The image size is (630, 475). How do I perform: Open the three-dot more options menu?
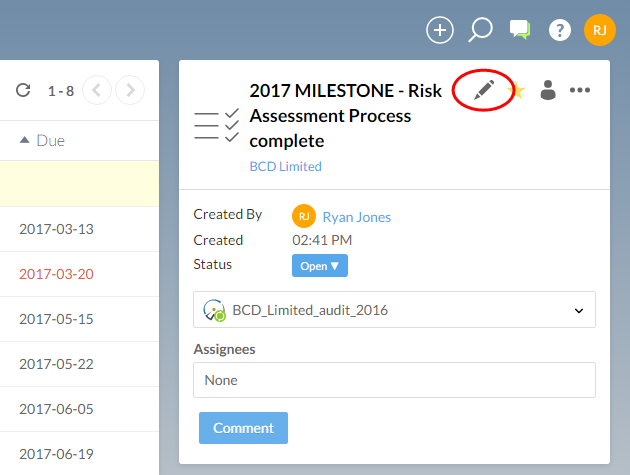pyautogui.click(x=580, y=90)
